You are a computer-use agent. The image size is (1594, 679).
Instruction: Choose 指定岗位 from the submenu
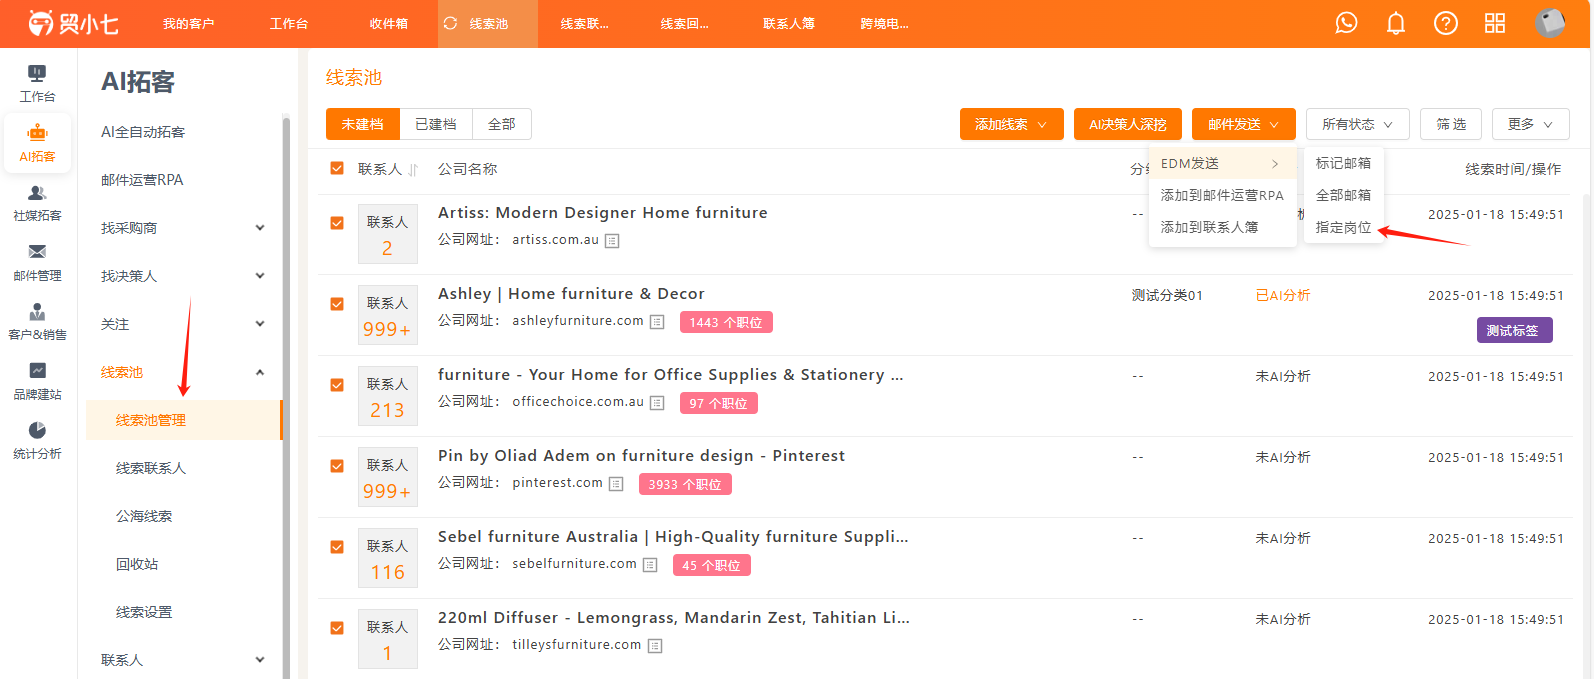coord(1343,227)
